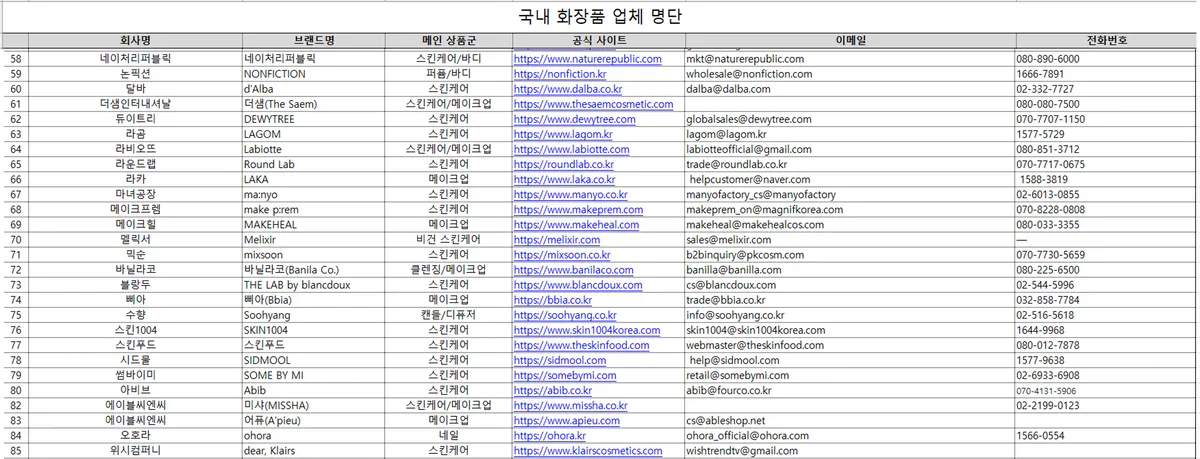Select the phone cell 1644-9968
Viewport: 1200px width, 459px height.
[x=1105, y=330]
